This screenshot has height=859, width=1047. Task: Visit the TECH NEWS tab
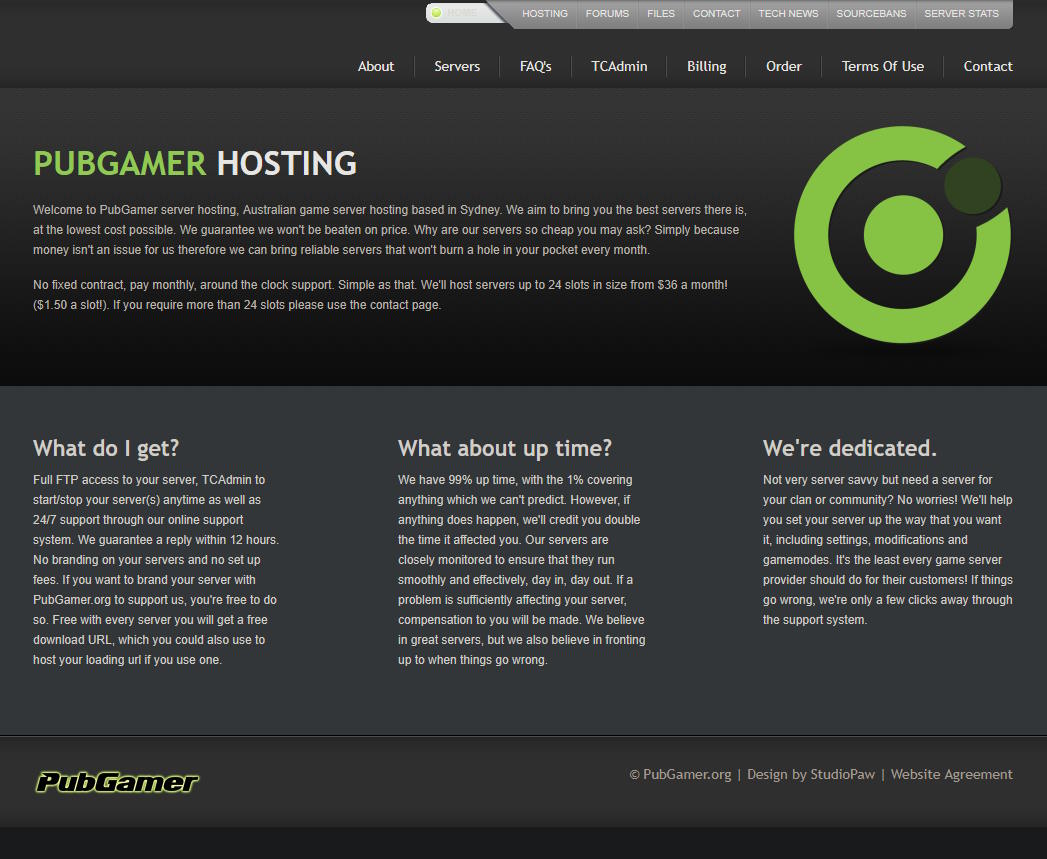coord(788,13)
